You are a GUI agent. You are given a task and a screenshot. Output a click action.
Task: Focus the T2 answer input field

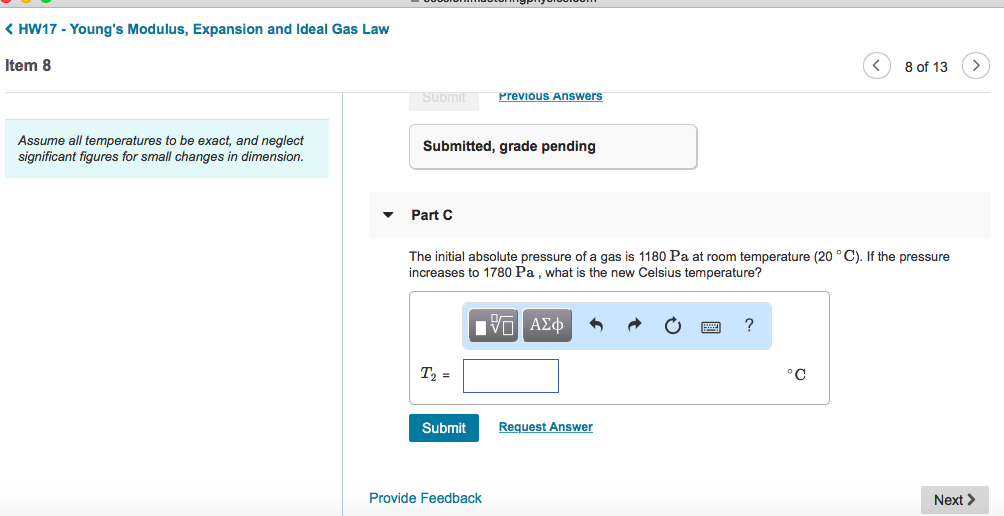510,376
